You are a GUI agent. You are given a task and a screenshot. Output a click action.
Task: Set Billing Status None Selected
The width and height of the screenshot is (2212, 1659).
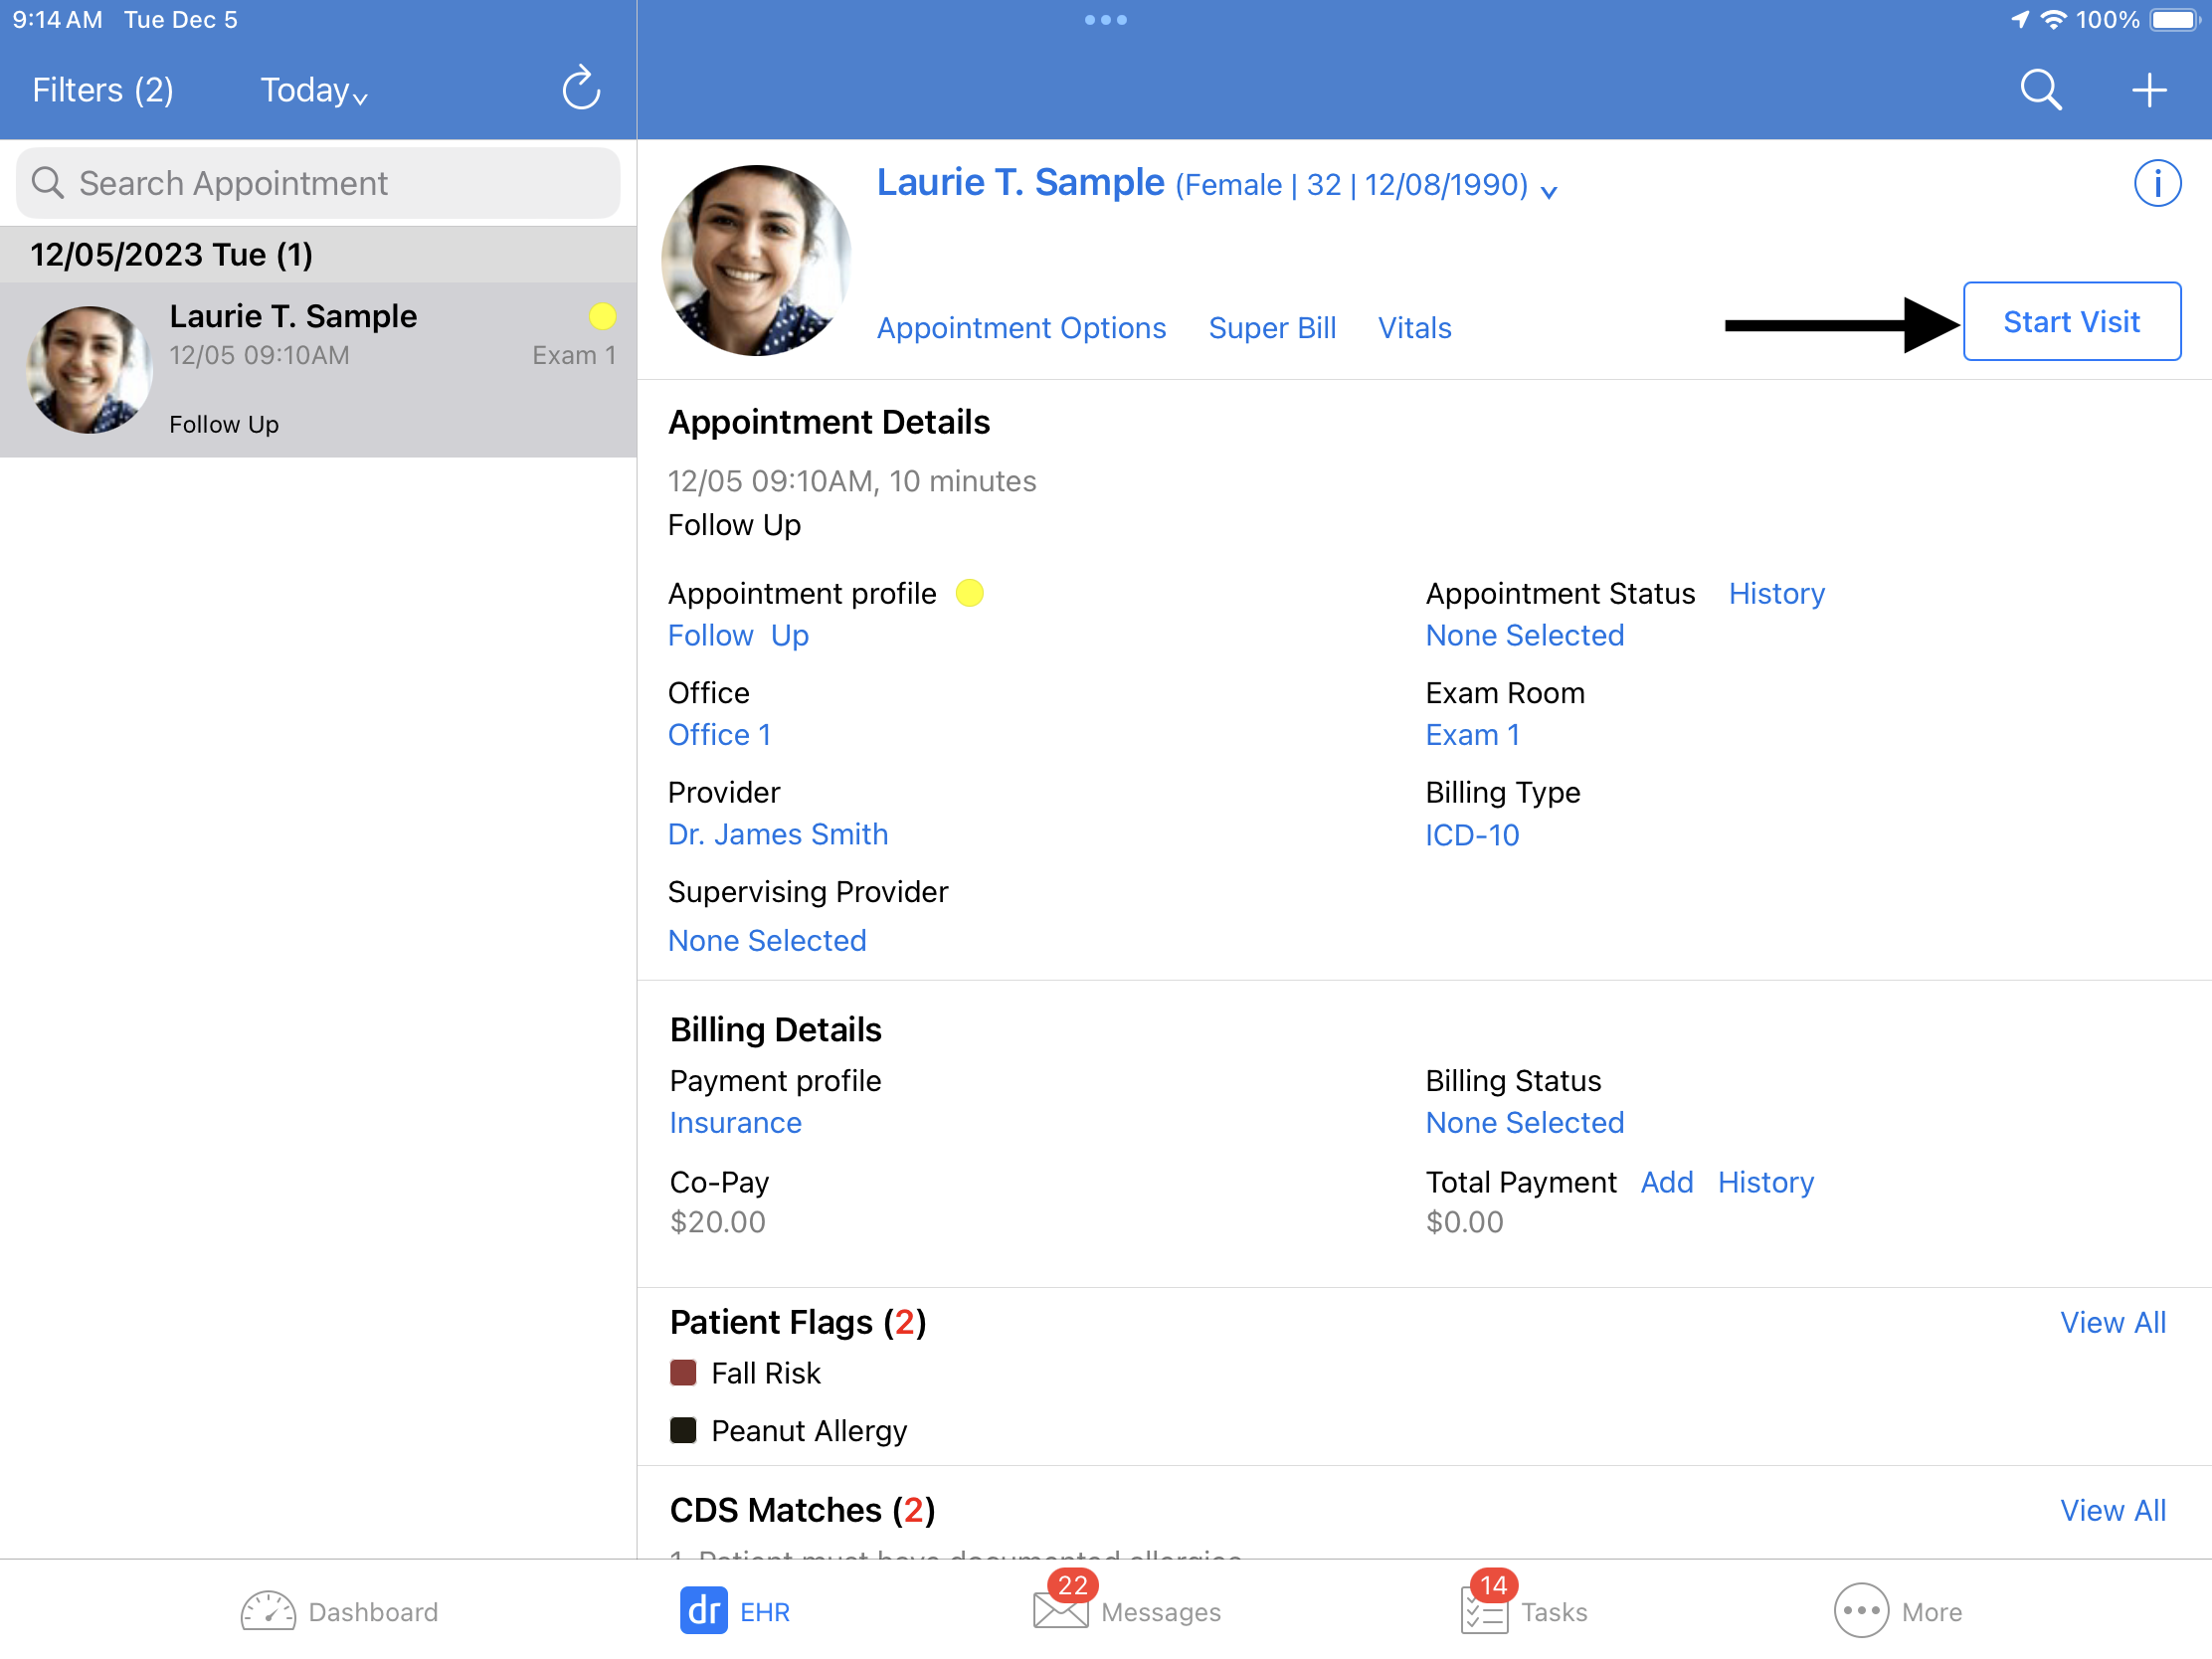(x=1524, y=1123)
